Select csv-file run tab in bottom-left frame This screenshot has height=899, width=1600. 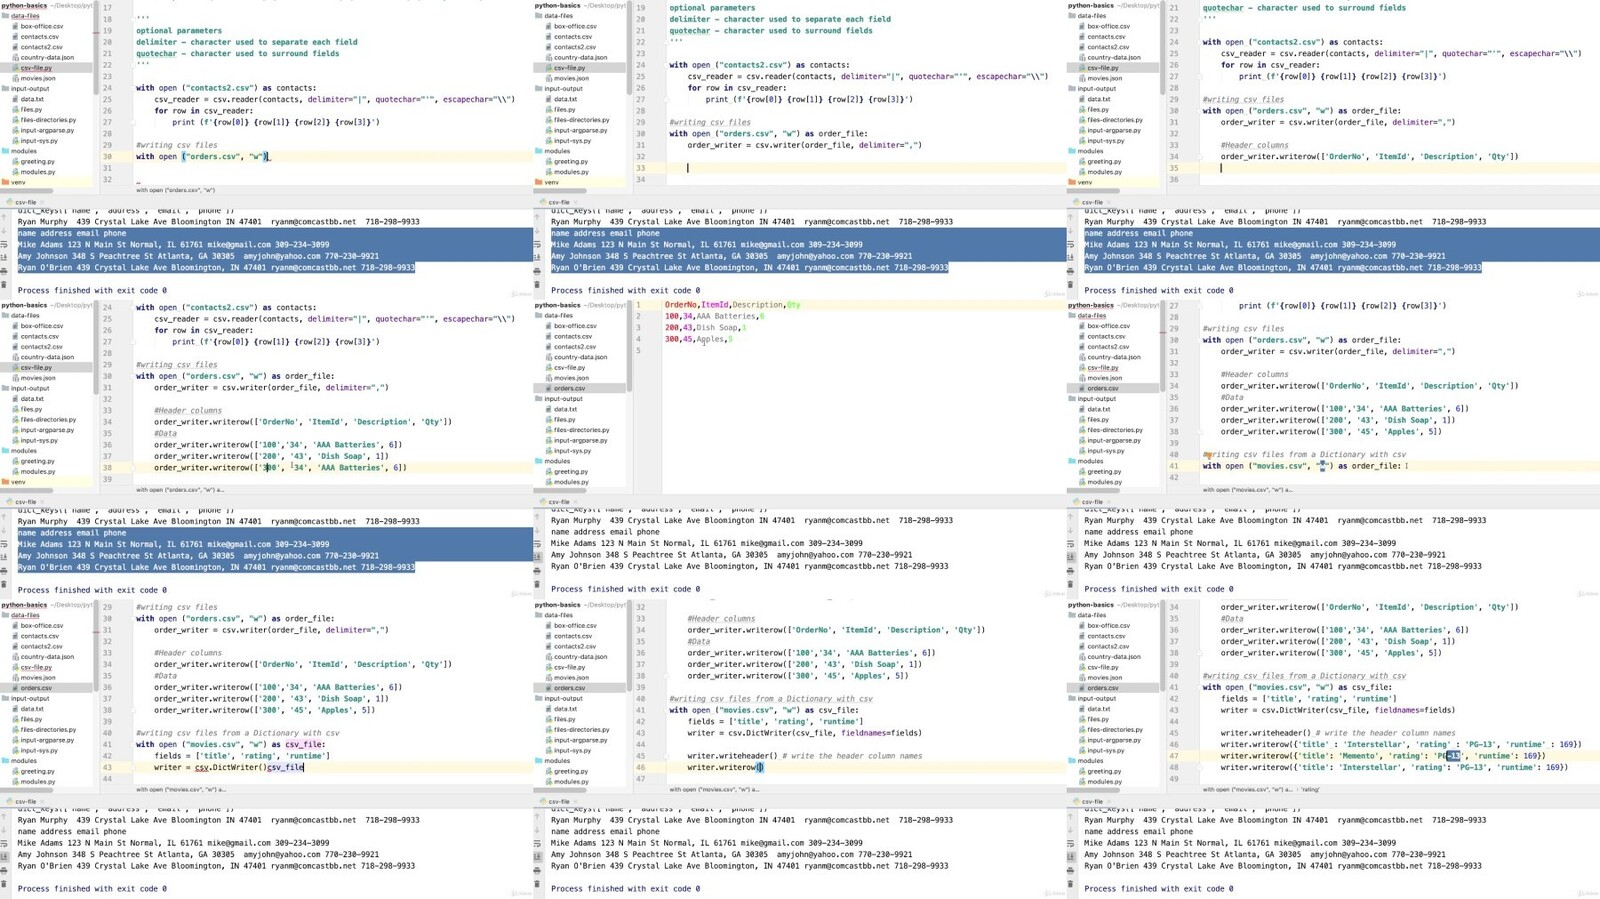point(25,802)
